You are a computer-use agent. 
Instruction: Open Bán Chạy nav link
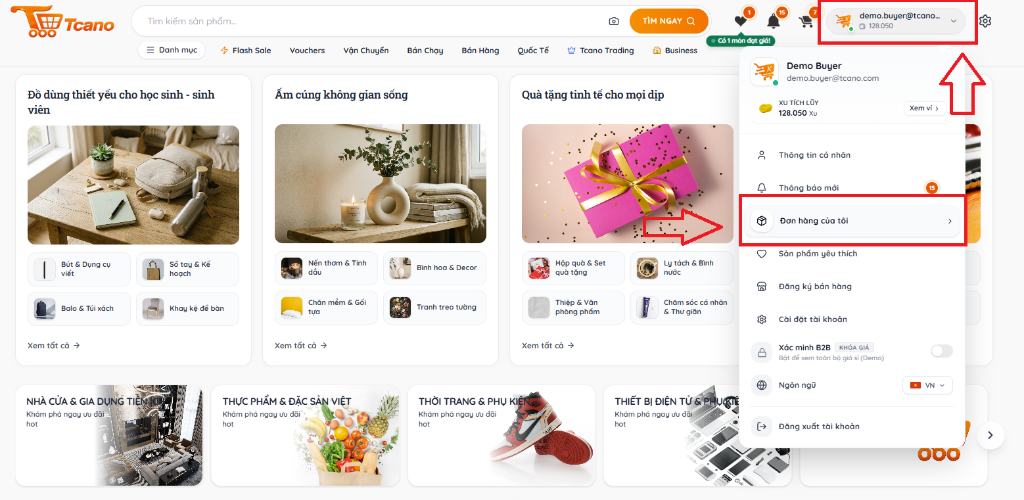coord(425,50)
